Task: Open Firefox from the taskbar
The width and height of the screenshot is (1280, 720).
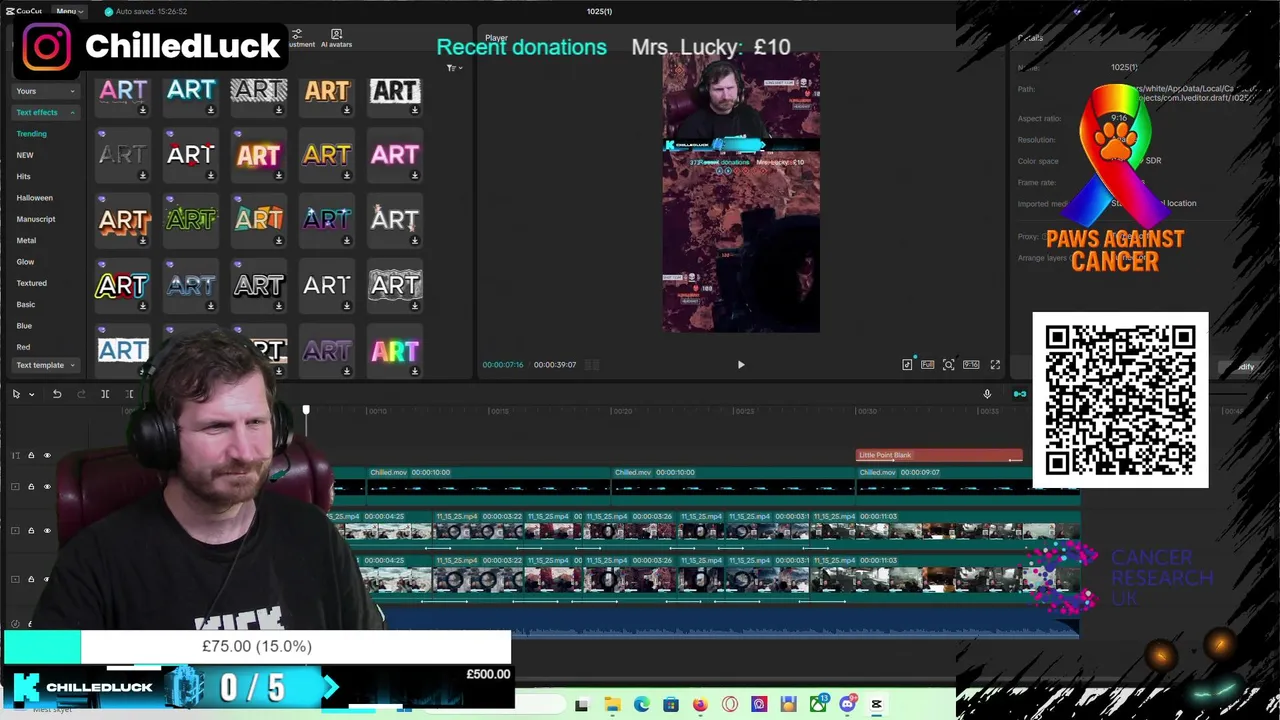Action: 700,705
